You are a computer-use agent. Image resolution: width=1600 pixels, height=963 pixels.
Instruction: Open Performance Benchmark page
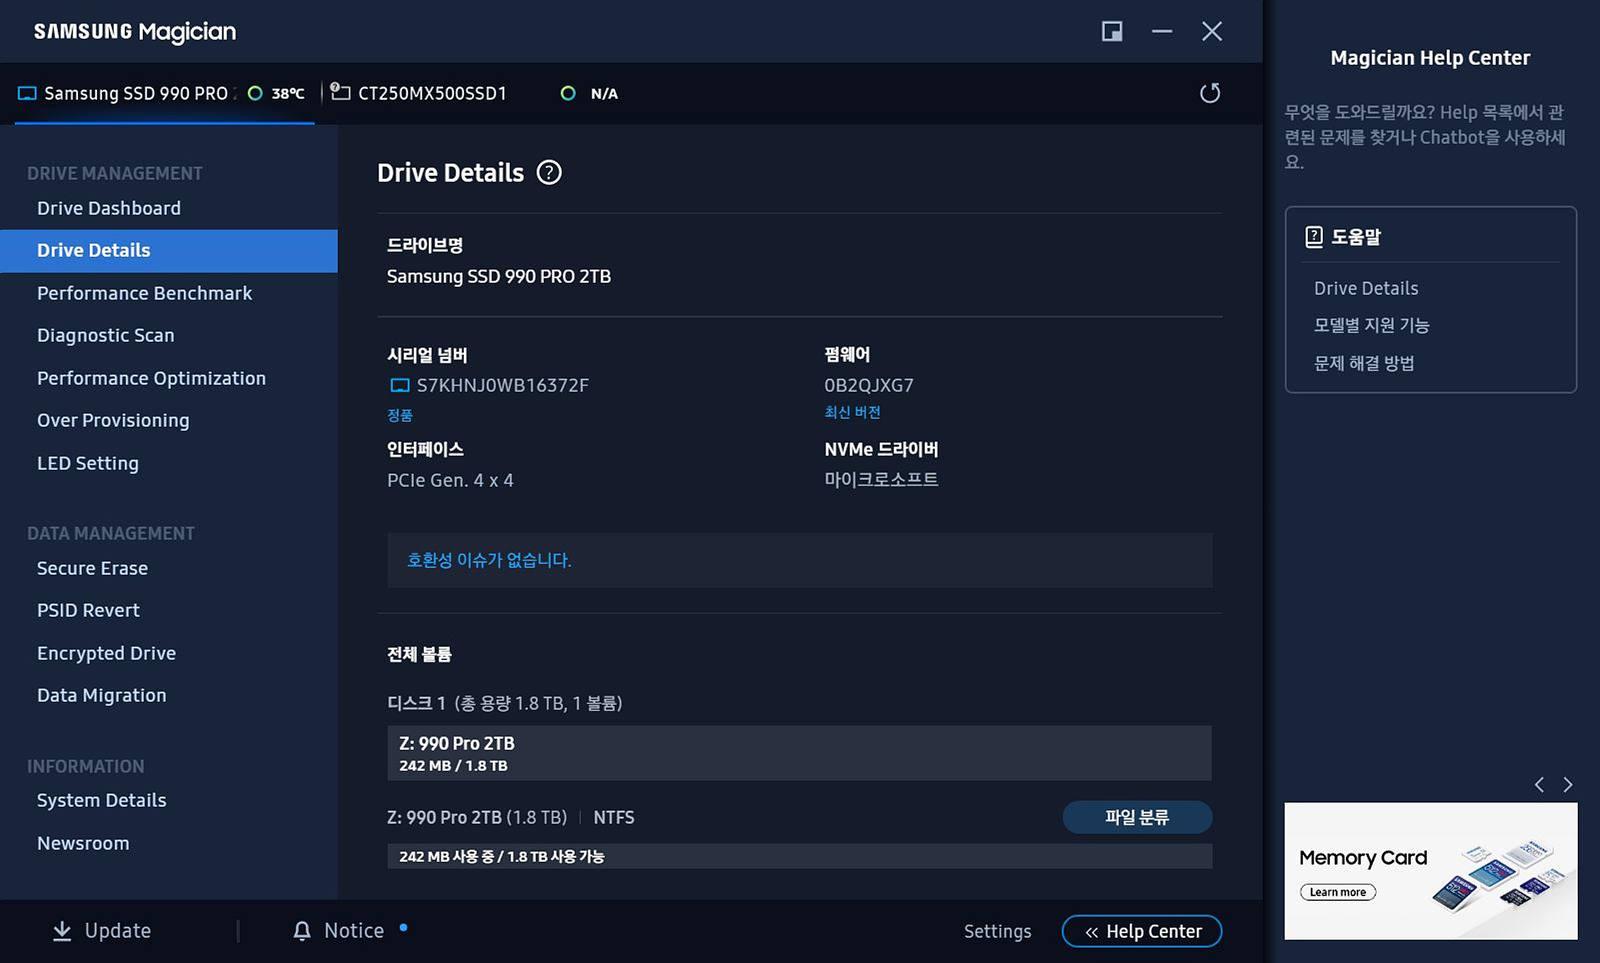click(145, 293)
